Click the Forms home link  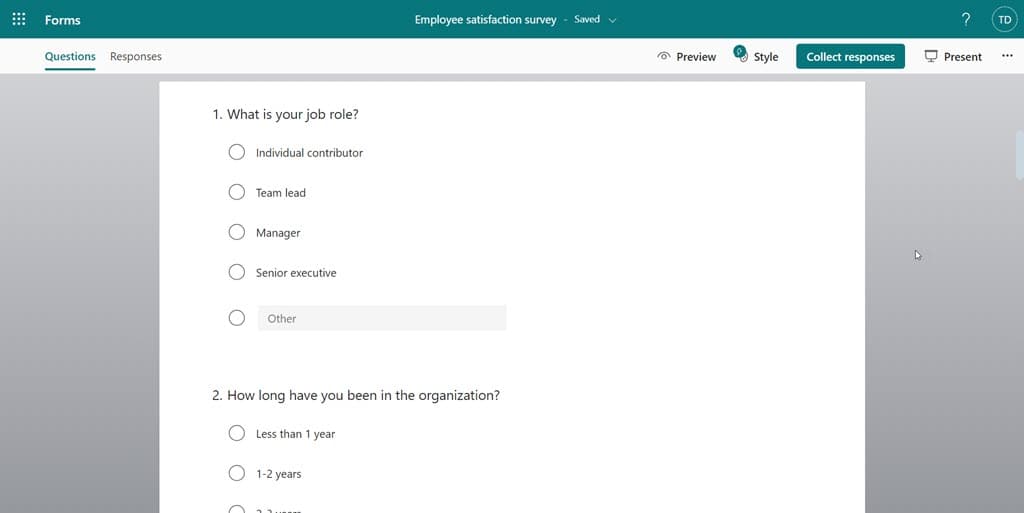coord(63,20)
